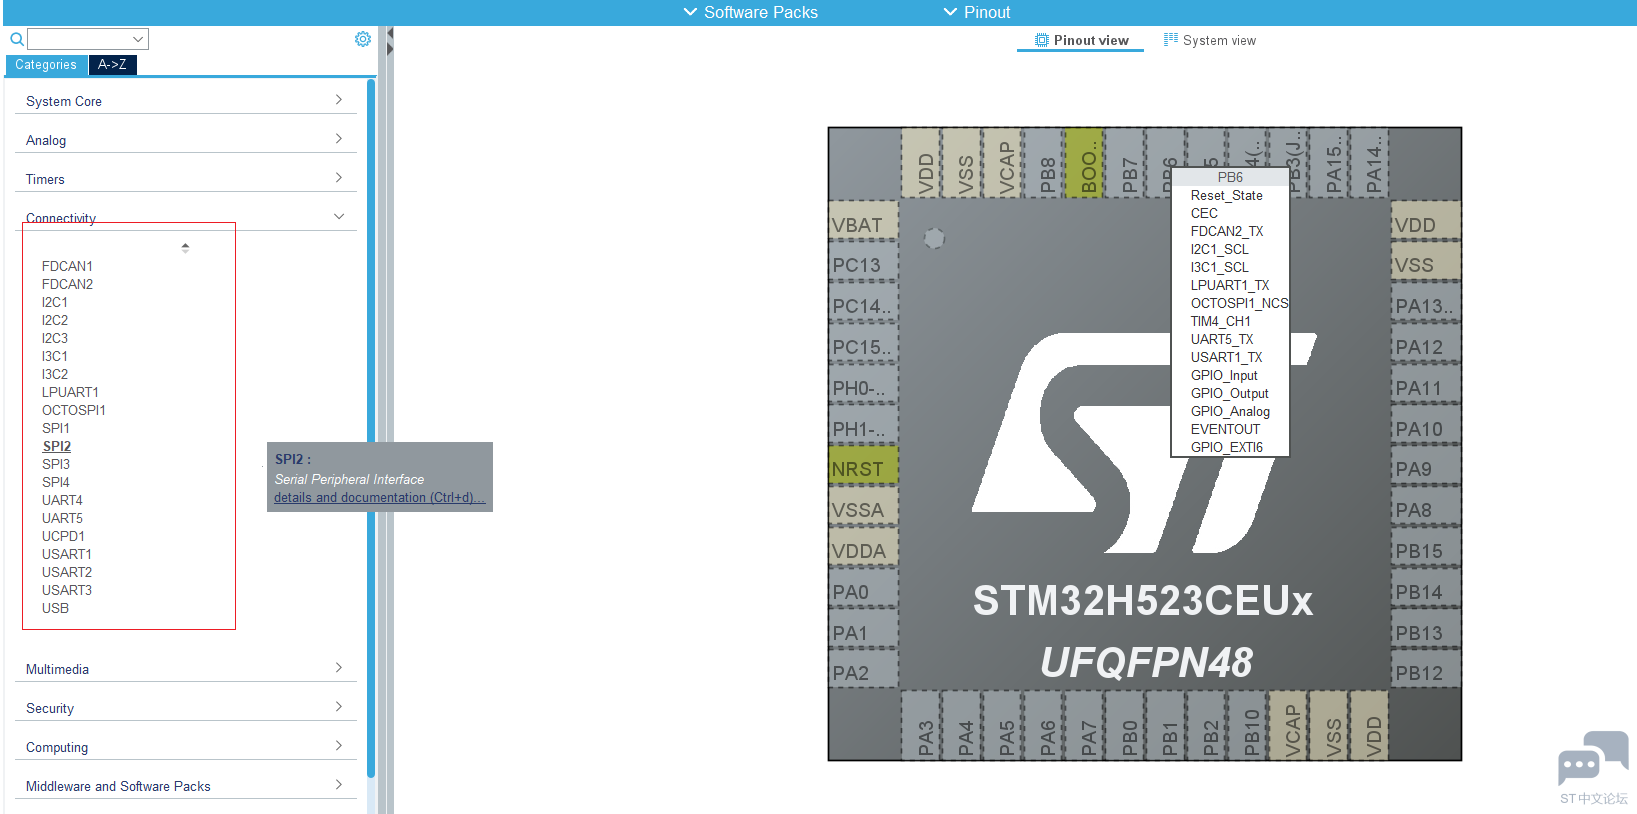Open the Software Packs dropdown menu

(x=750, y=12)
